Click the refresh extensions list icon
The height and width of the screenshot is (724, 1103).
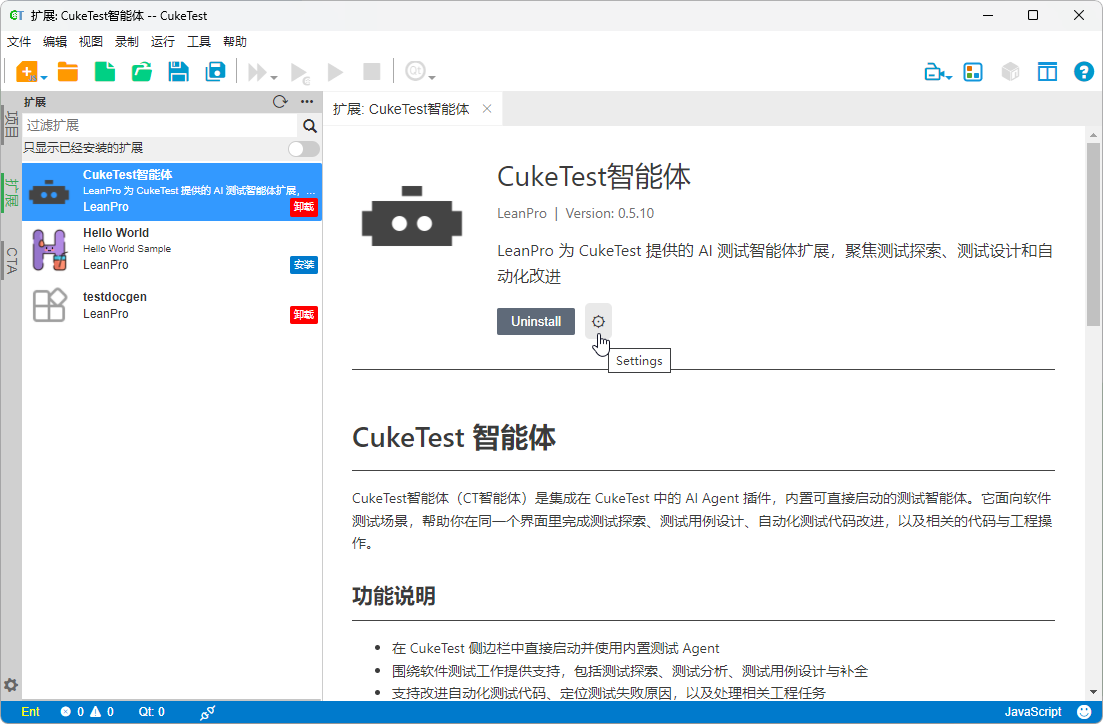[x=280, y=101]
